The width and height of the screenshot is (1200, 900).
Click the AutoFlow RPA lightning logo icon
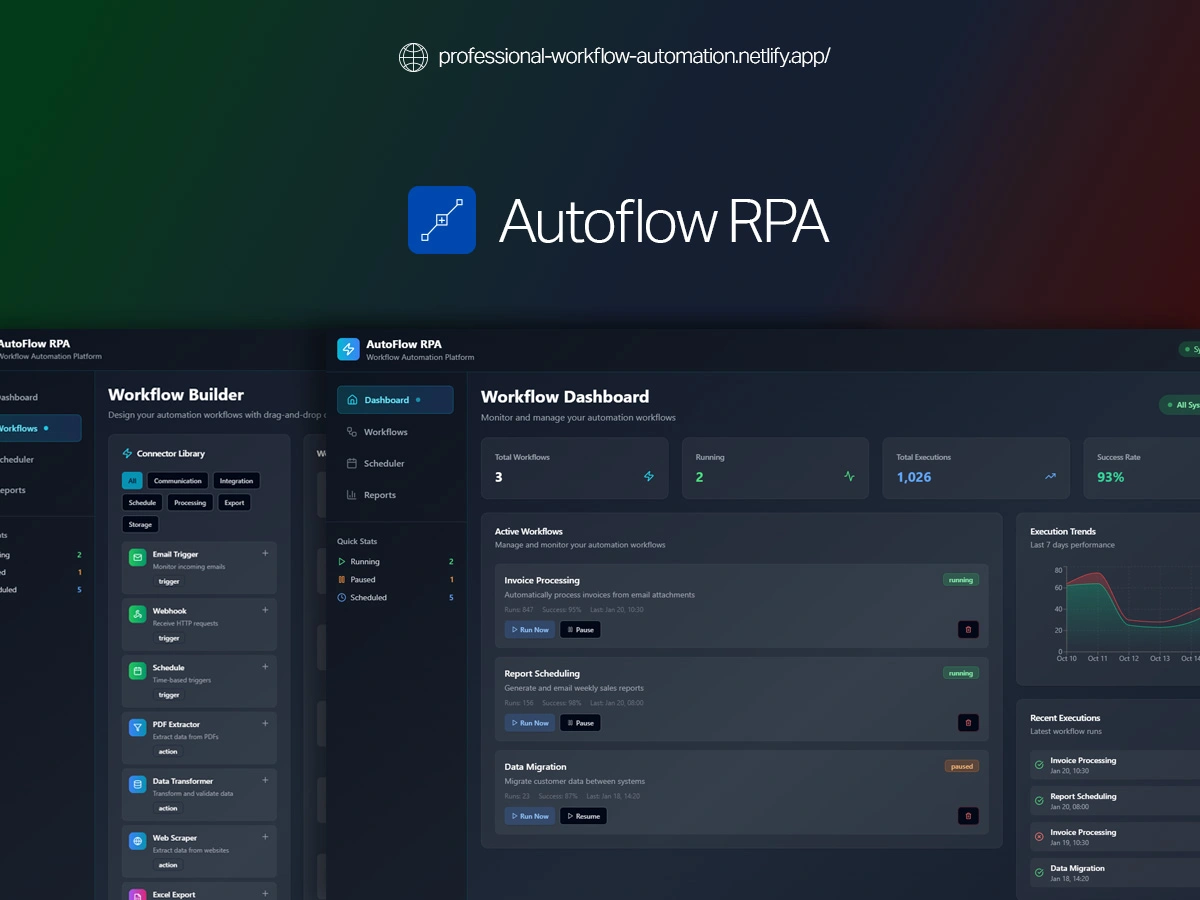pos(348,349)
